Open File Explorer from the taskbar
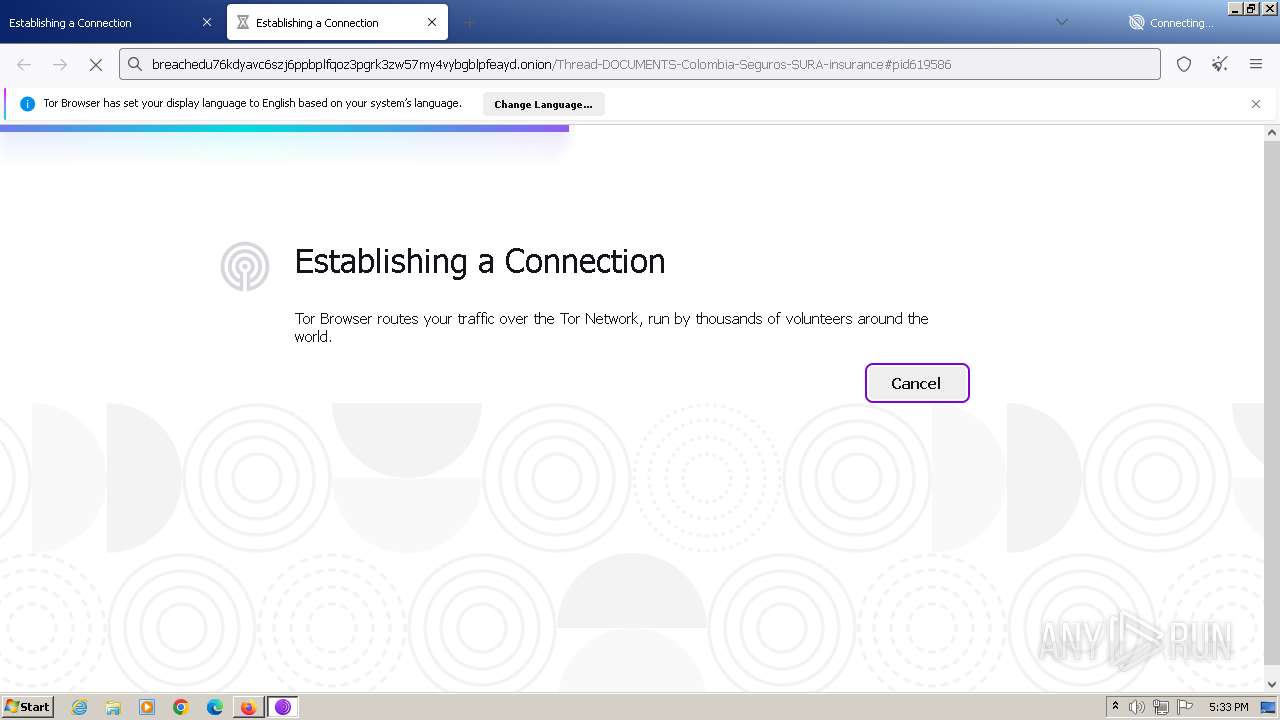The height and width of the screenshot is (720, 1280). pyautogui.click(x=113, y=707)
